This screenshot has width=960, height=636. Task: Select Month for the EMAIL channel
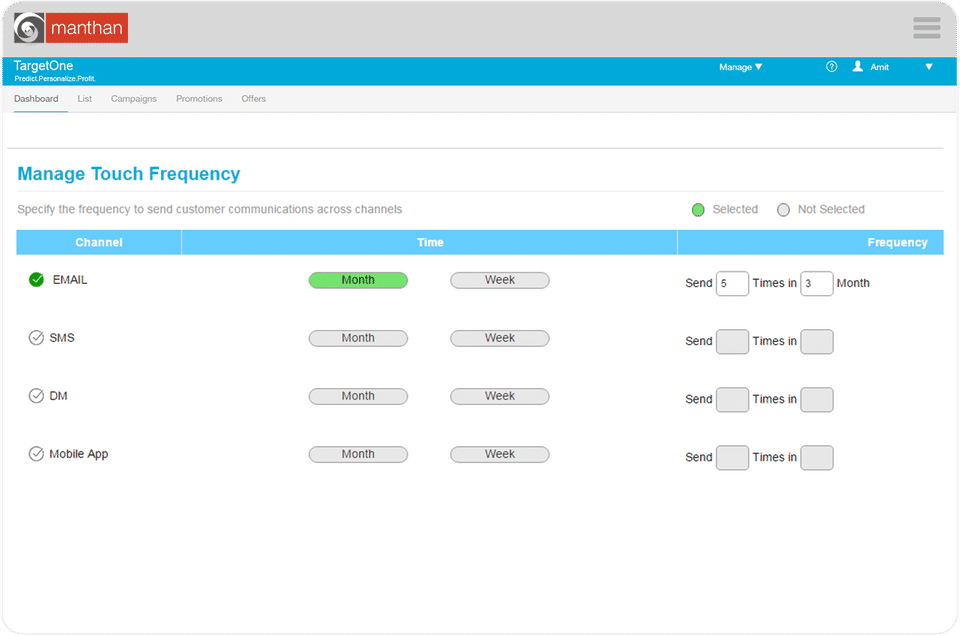[x=358, y=280]
